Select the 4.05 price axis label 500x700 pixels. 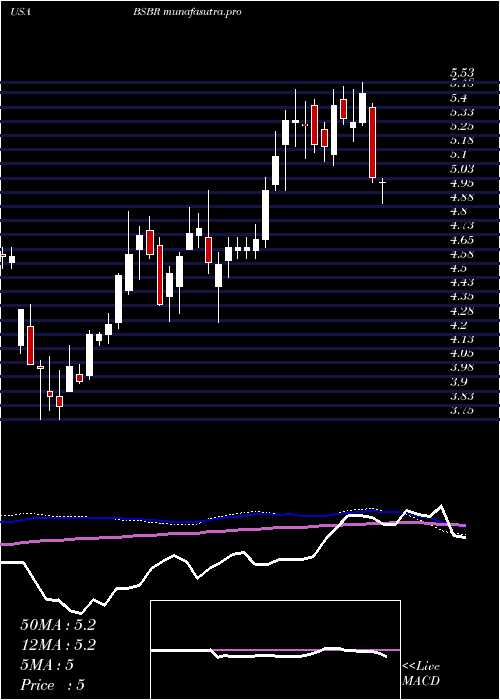pyautogui.click(x=462, y=354)
